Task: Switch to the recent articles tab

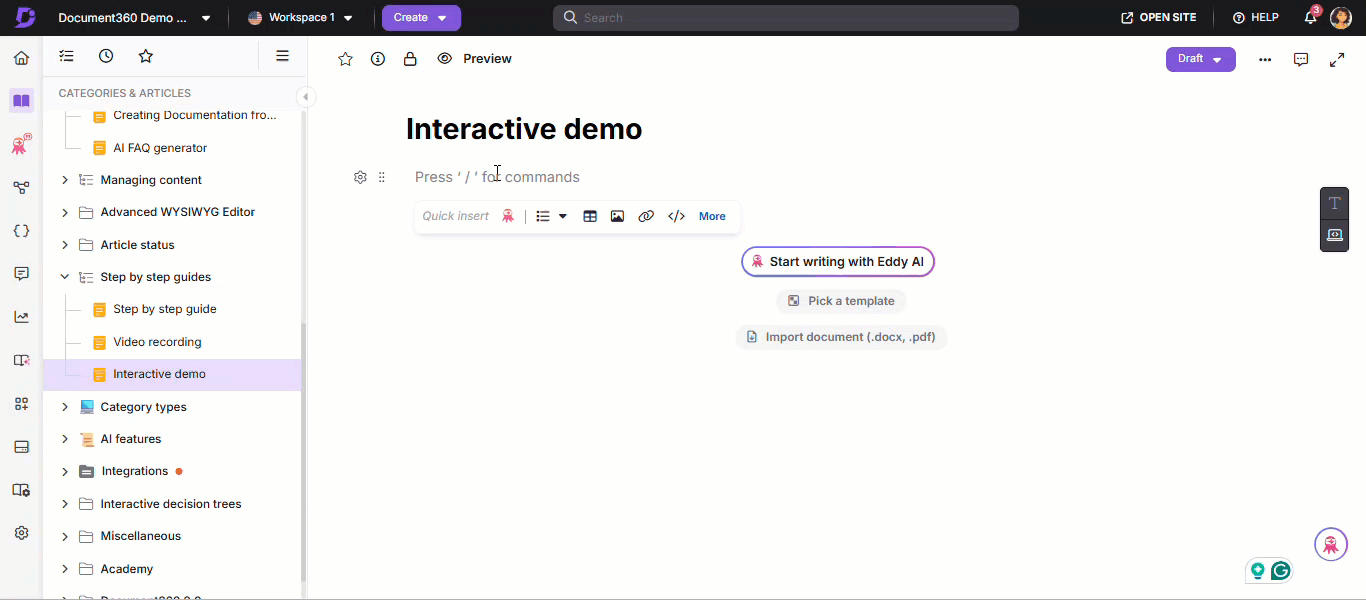Action: [106, 56]
